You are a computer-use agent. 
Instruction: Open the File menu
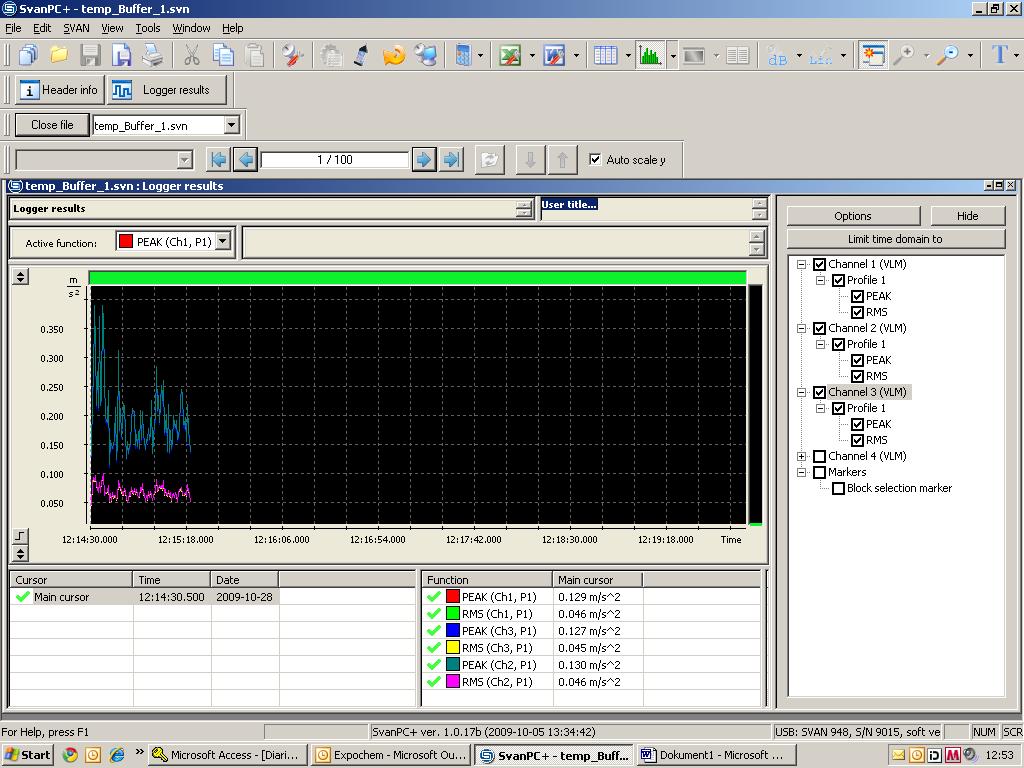pyautogui.click(x=13, y=28)
